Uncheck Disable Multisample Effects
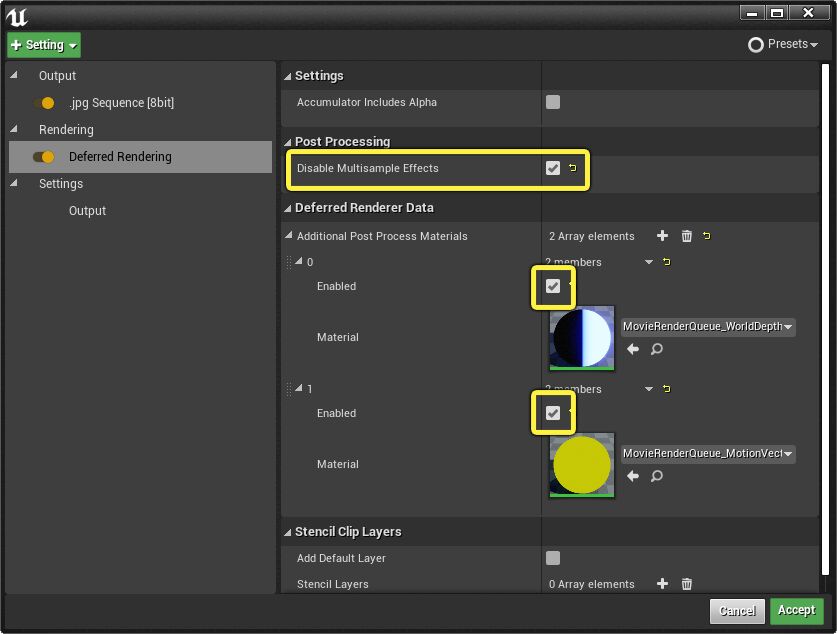This screenshot has height=634, width=837. click(x=553, y=167)
